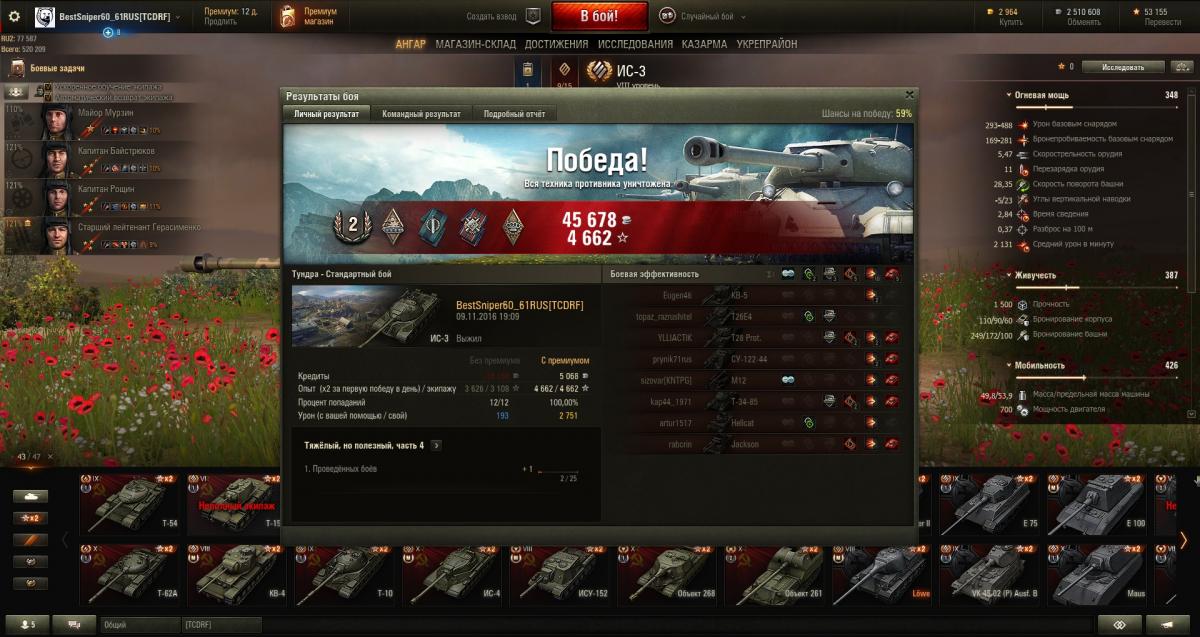The image size is (1200, 637).
Task: Toggle the tank-type carousel filter button
Action: pos(32,496)
